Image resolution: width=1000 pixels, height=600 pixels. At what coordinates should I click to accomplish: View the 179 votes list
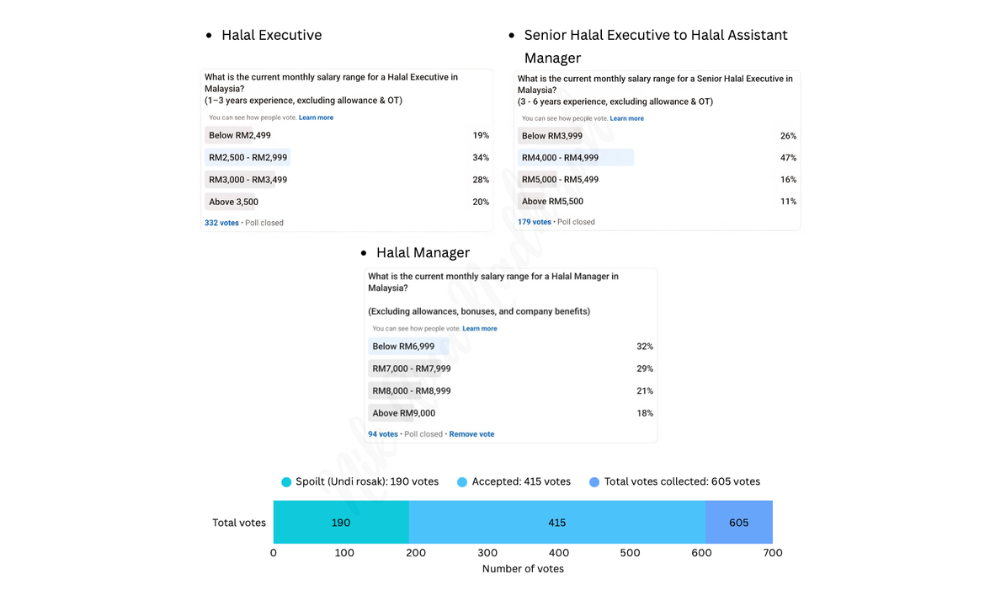click(x=534, y=222)
